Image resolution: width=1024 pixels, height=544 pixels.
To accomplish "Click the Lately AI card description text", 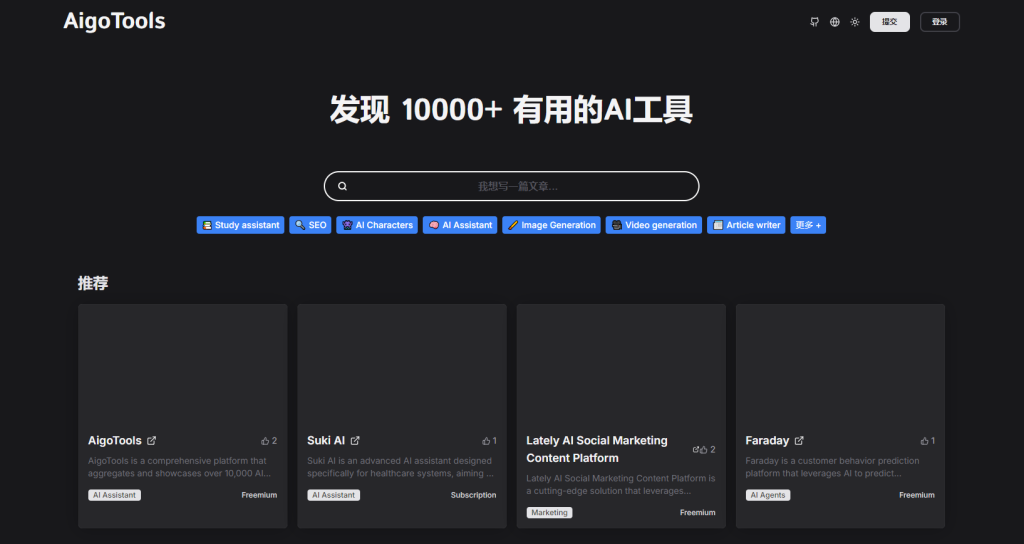I will (621, 485).
